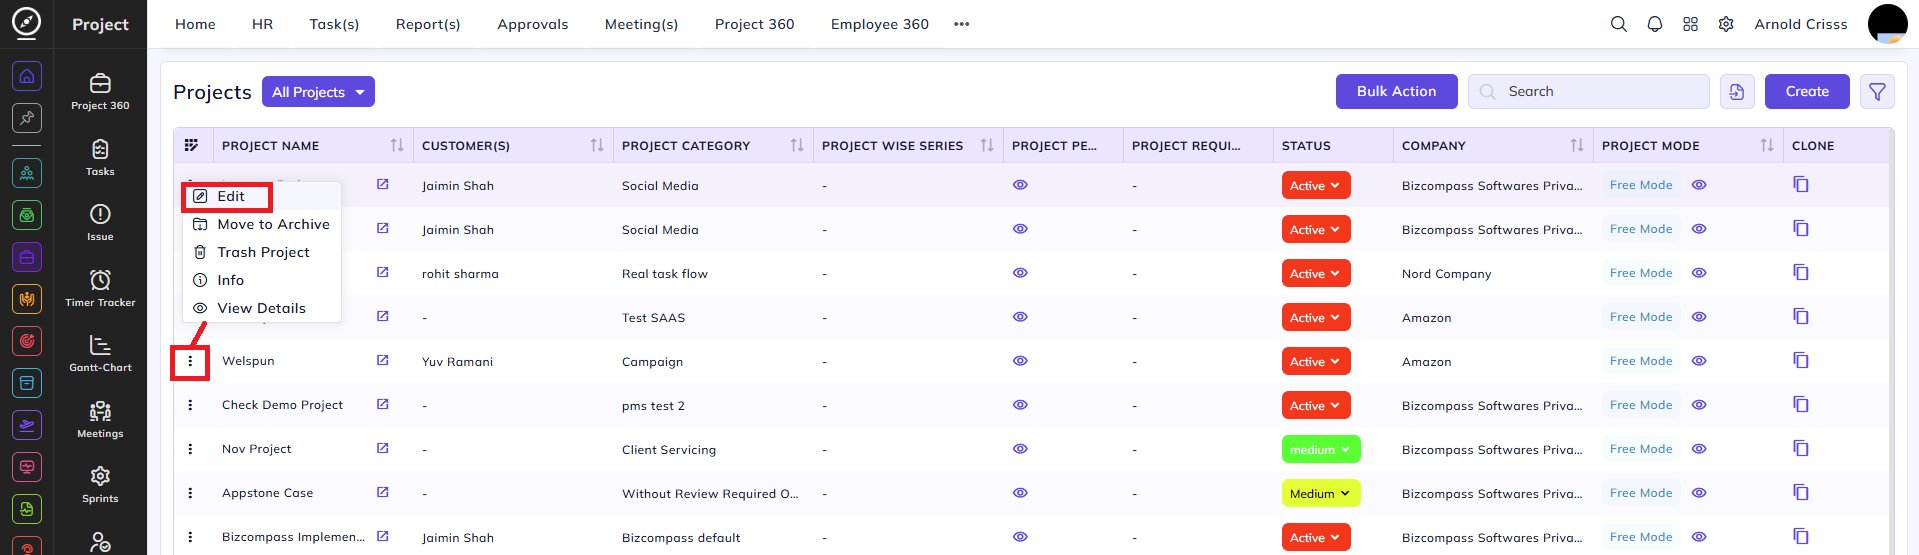Clone the Nov Project row
1919x555 pixels.
coord(1801,449)
